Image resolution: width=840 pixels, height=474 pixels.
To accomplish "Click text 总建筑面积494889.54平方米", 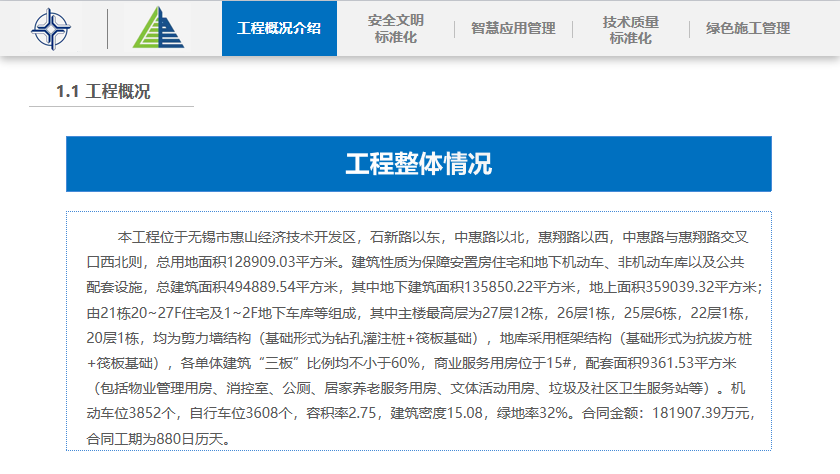I will pos(248,288).
